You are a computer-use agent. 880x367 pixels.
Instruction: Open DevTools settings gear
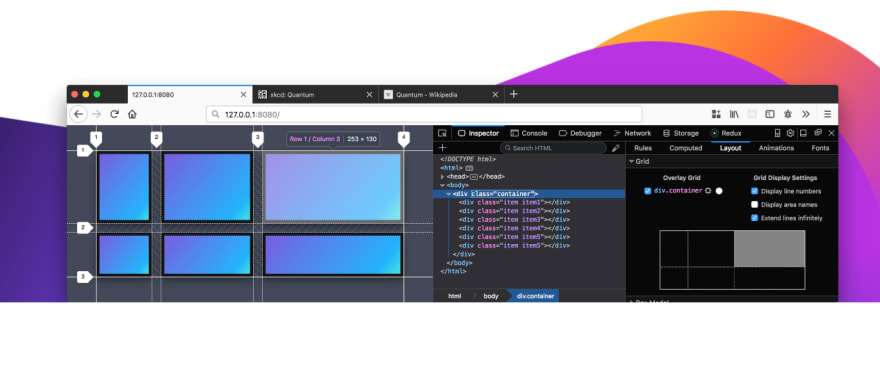coord(790,133)
